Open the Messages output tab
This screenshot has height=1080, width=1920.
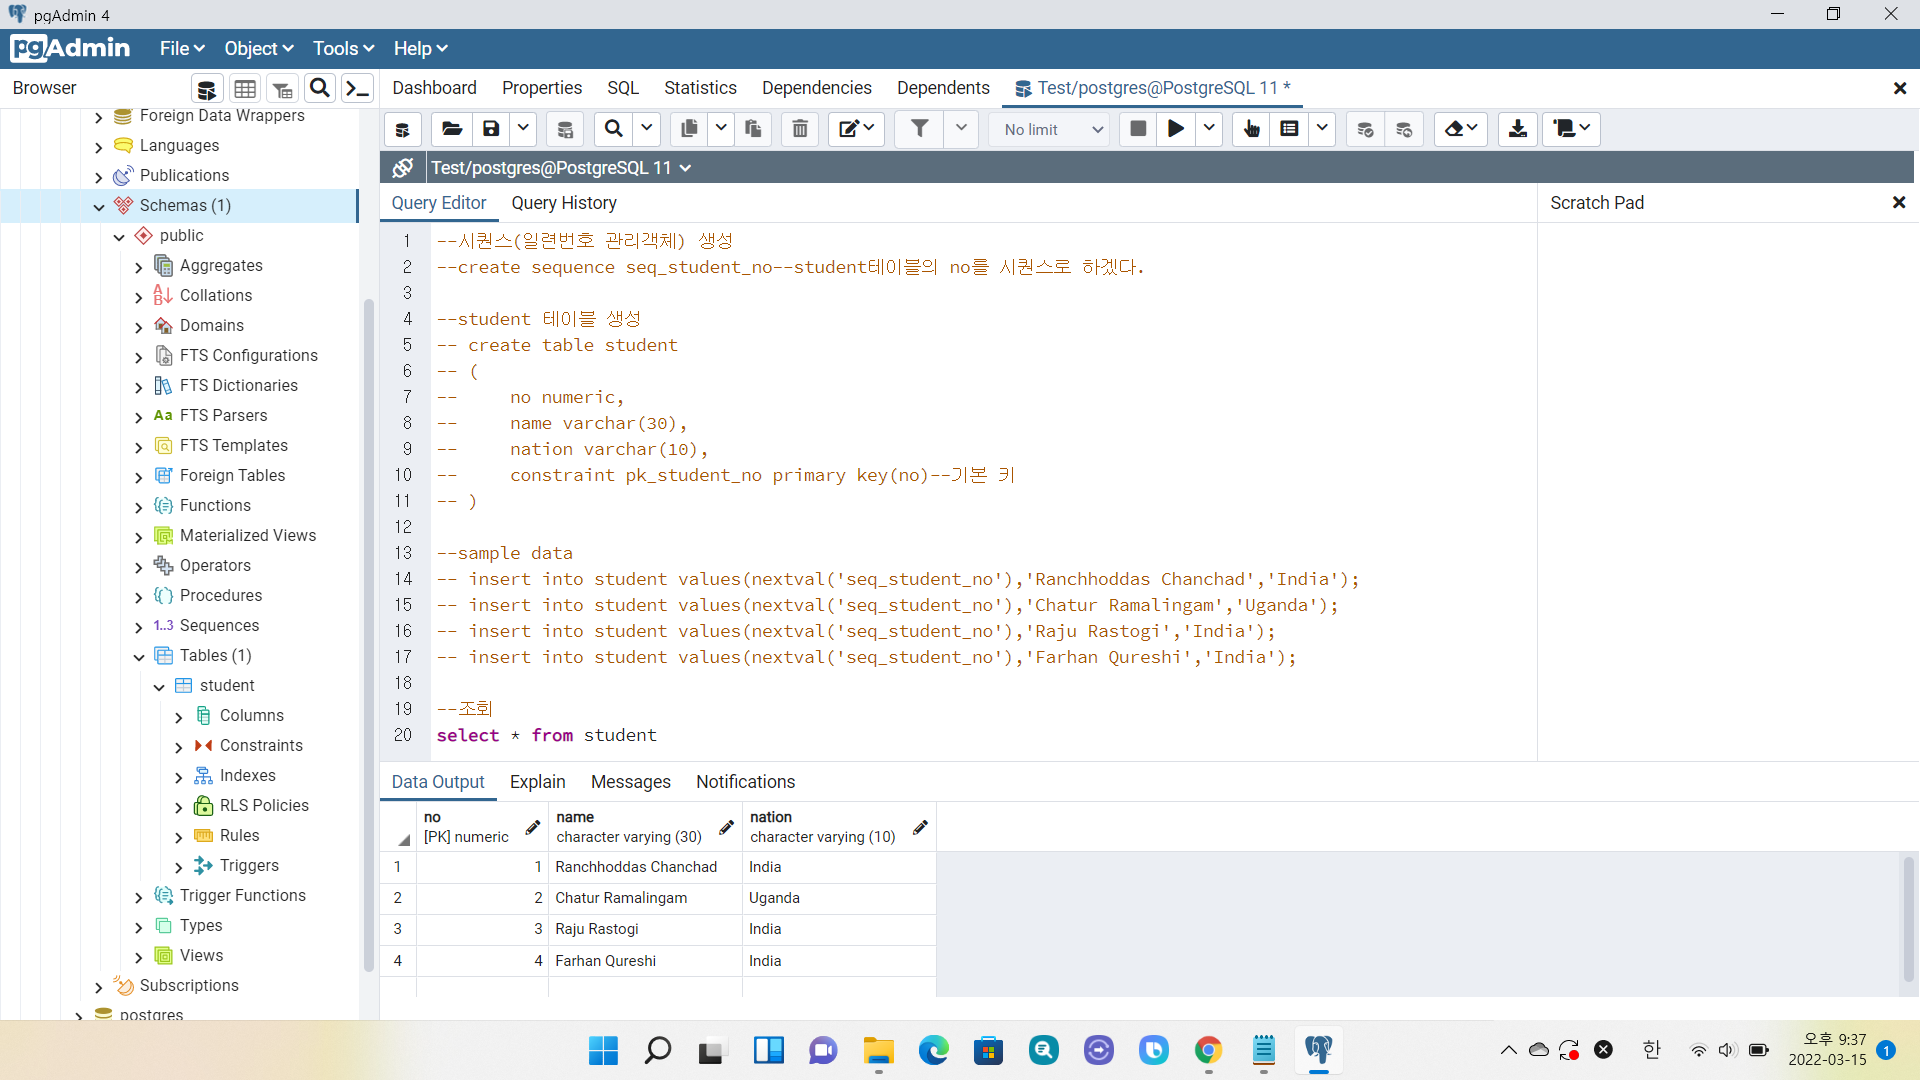pos(630,782)
